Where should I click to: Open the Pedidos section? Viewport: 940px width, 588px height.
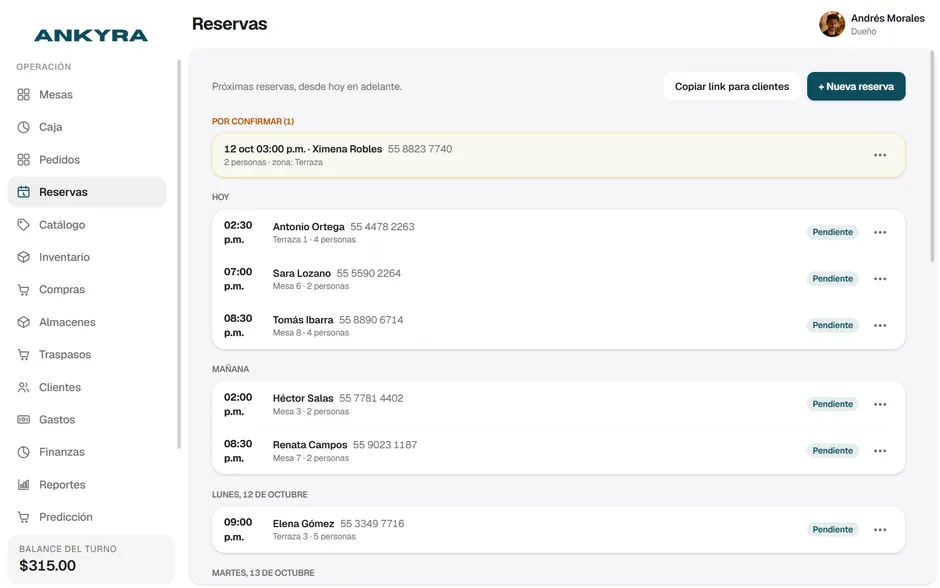click(x=87, y=159)
